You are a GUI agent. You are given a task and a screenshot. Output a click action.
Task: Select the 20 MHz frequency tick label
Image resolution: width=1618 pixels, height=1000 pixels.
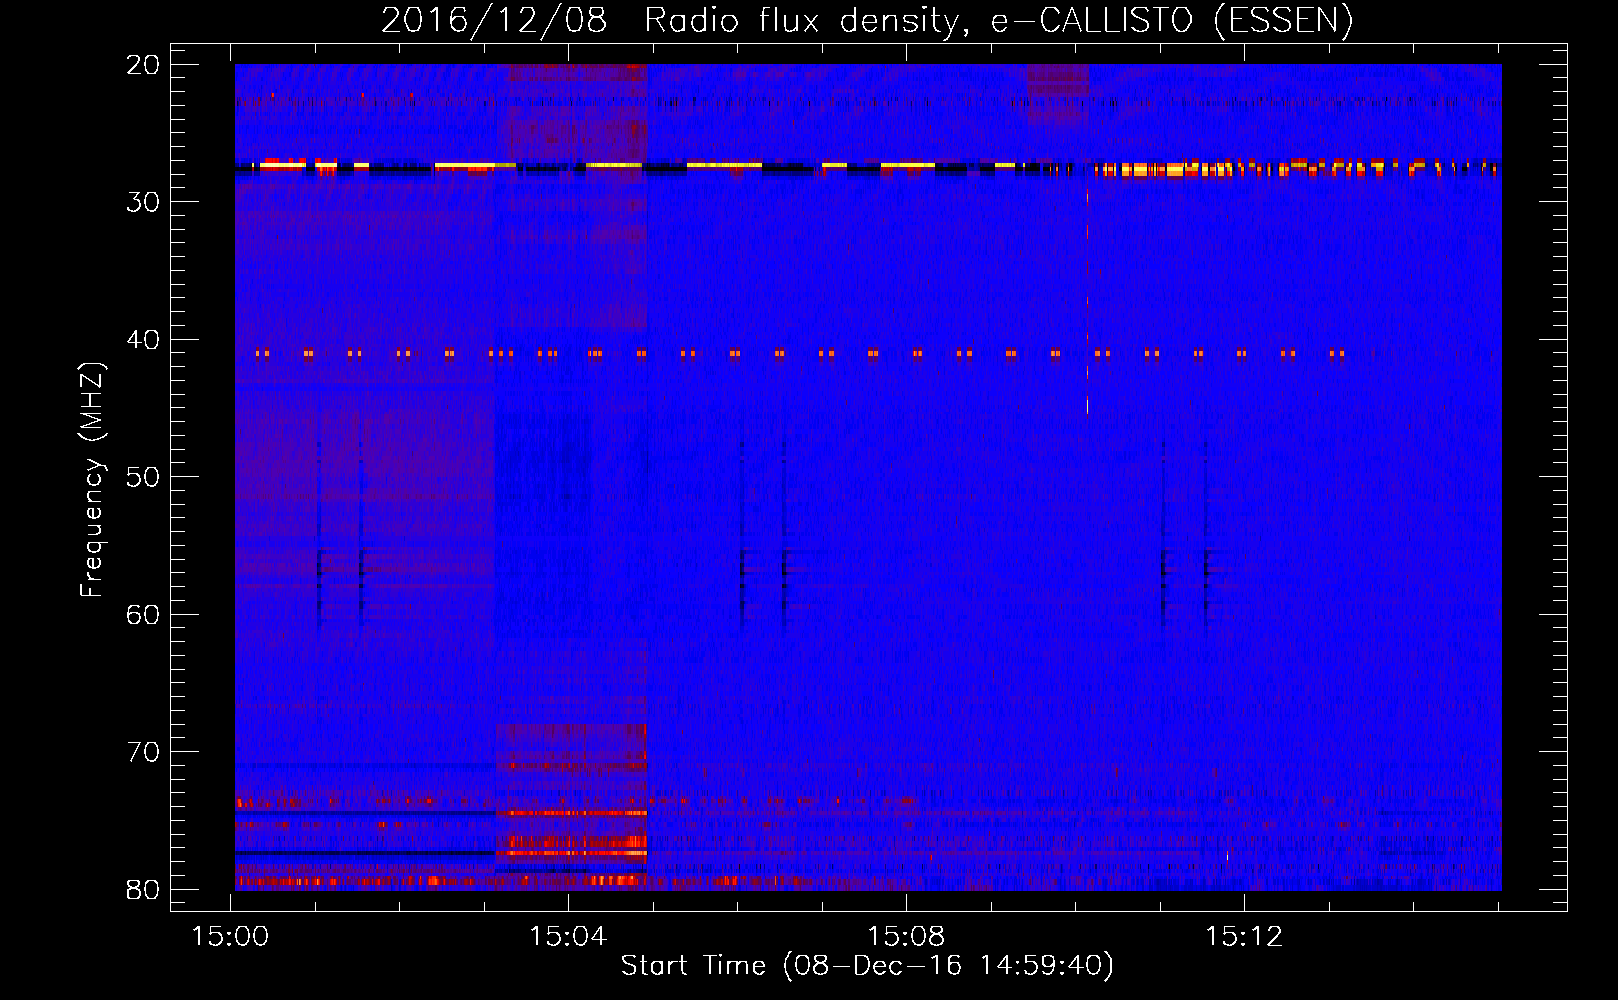(144, 65)
